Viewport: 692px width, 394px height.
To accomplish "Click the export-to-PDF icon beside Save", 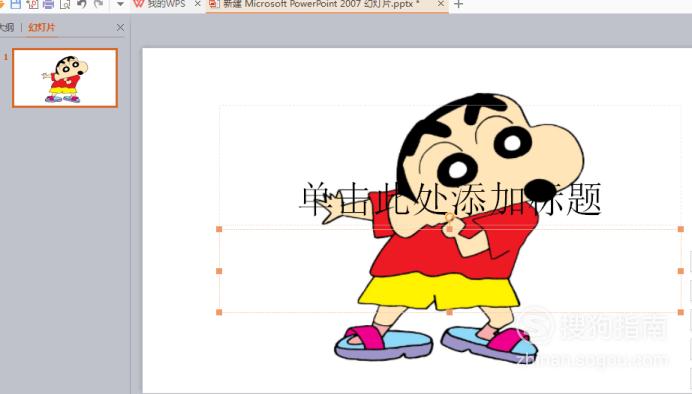I will coord(32,4).
